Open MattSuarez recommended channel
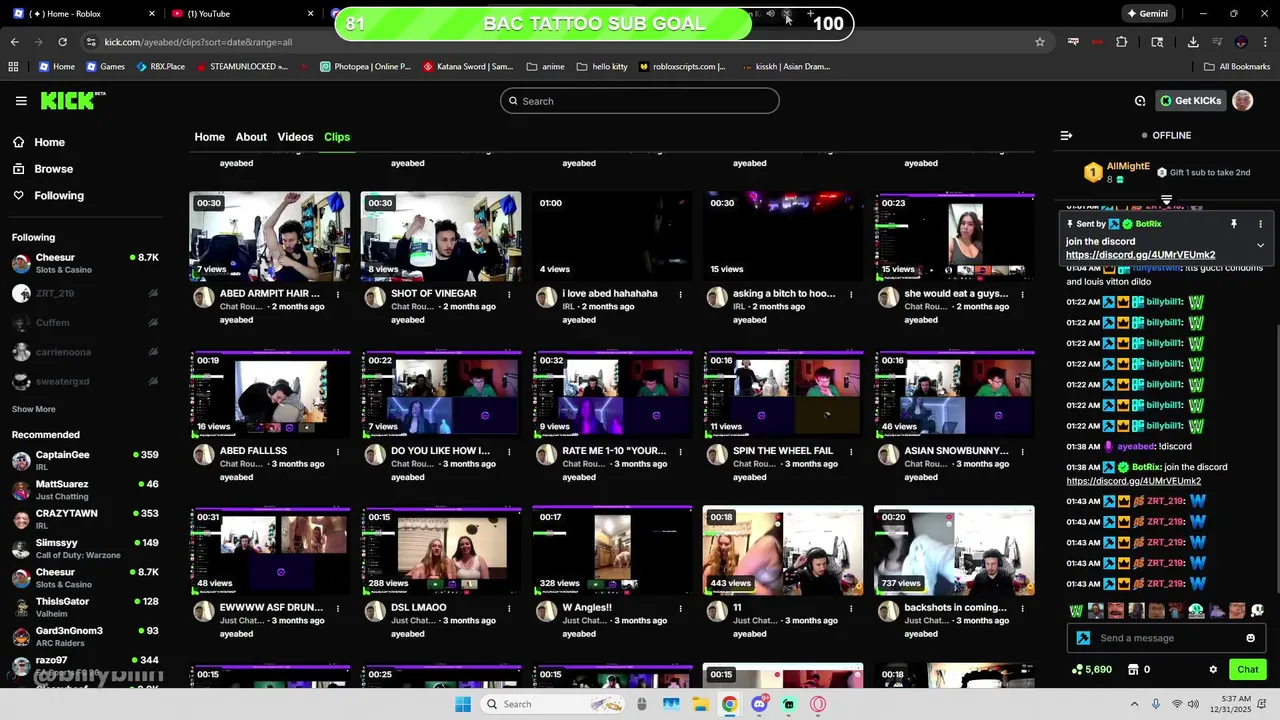1280x720 pixels. click(x=85, y=490)
